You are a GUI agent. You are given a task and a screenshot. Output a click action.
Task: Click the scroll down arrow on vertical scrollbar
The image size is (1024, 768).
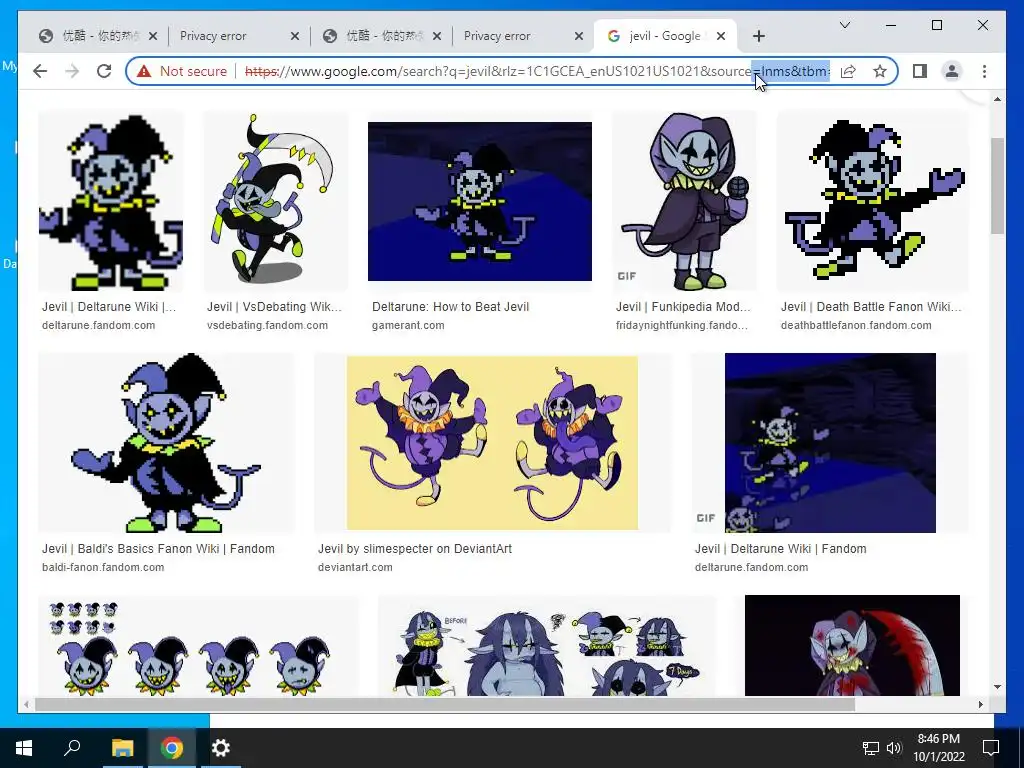(997, 687)
